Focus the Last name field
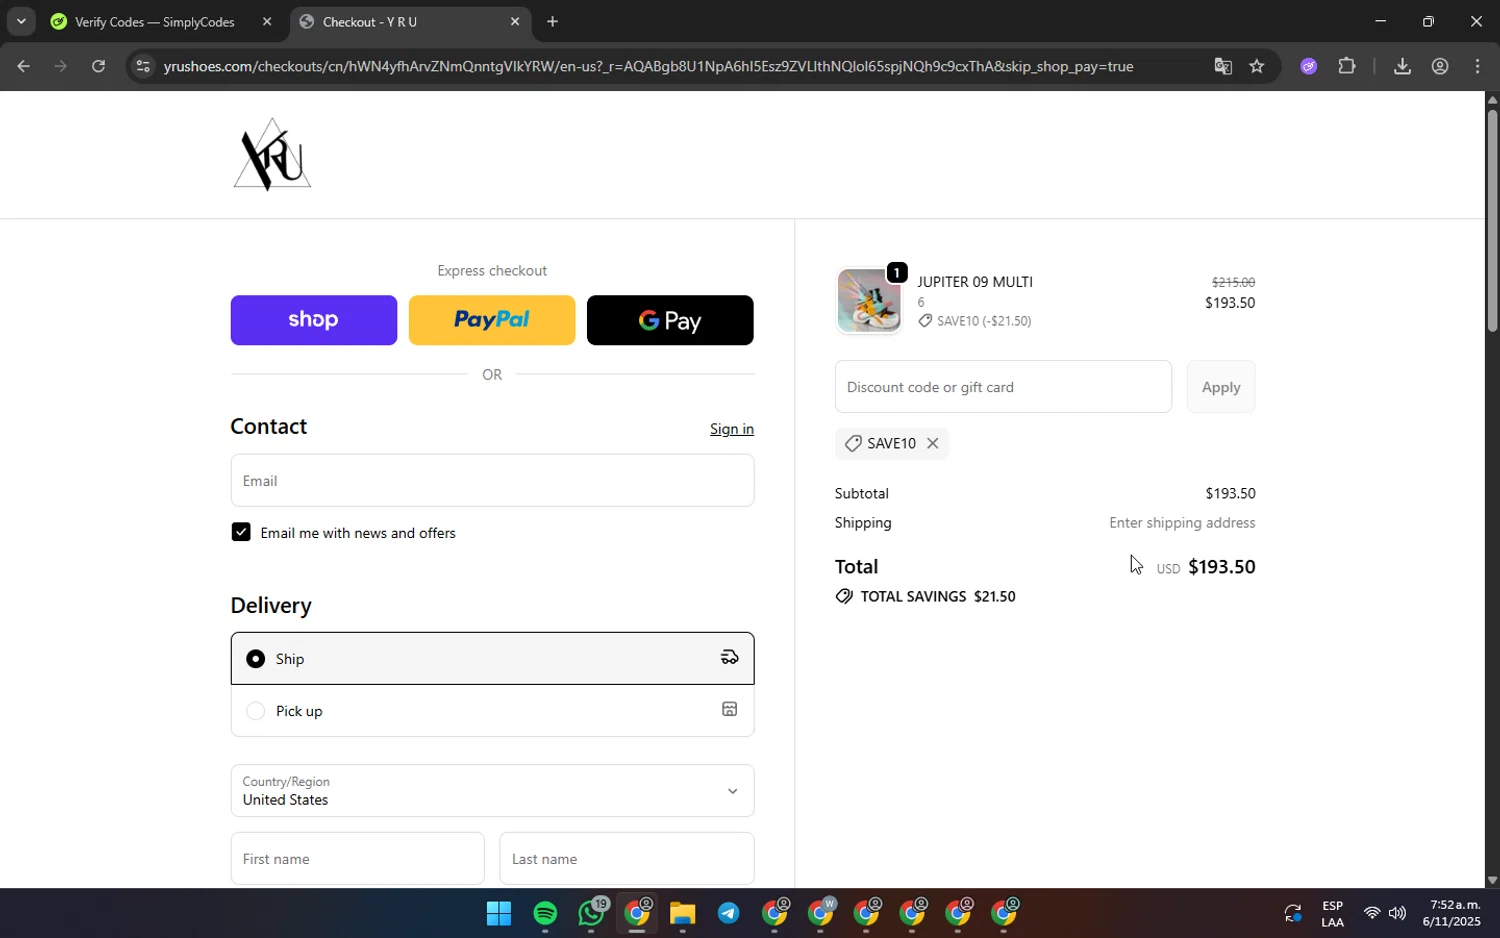 coord(627,859)
